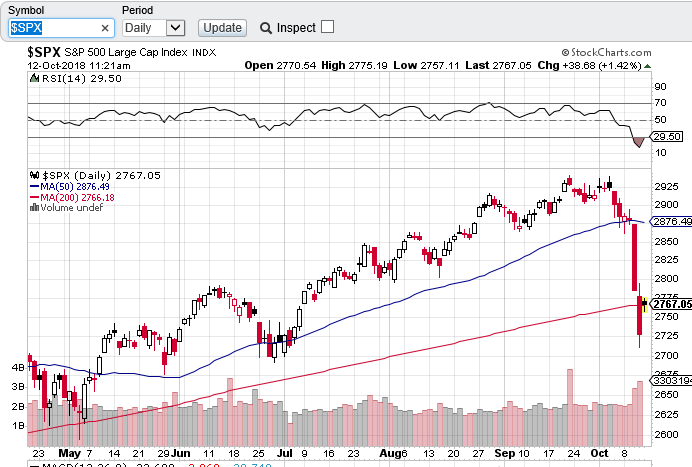This screenshot has height=467, width=692.
Task: Click the Jun label on the date axis
Action: [181, 453]
